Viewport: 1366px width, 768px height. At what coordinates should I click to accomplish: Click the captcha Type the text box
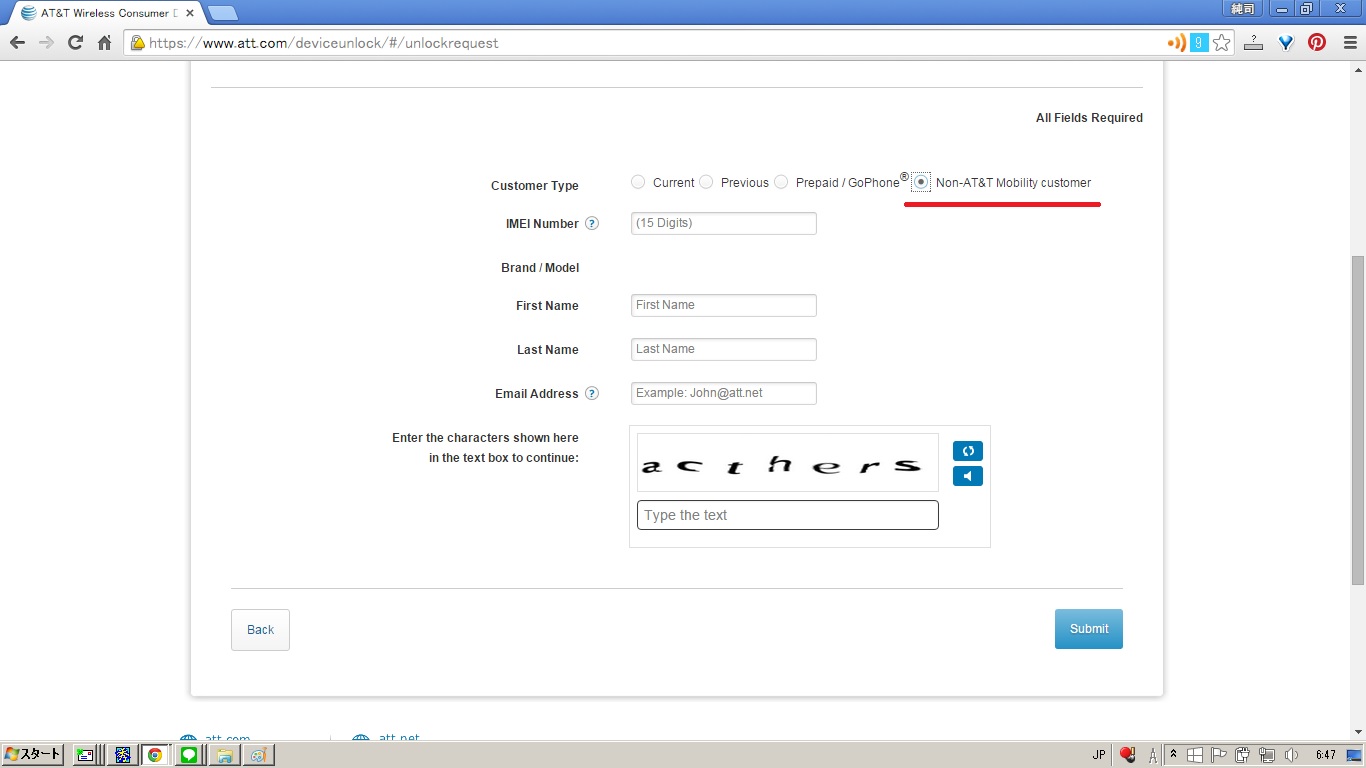pos(788,515)
